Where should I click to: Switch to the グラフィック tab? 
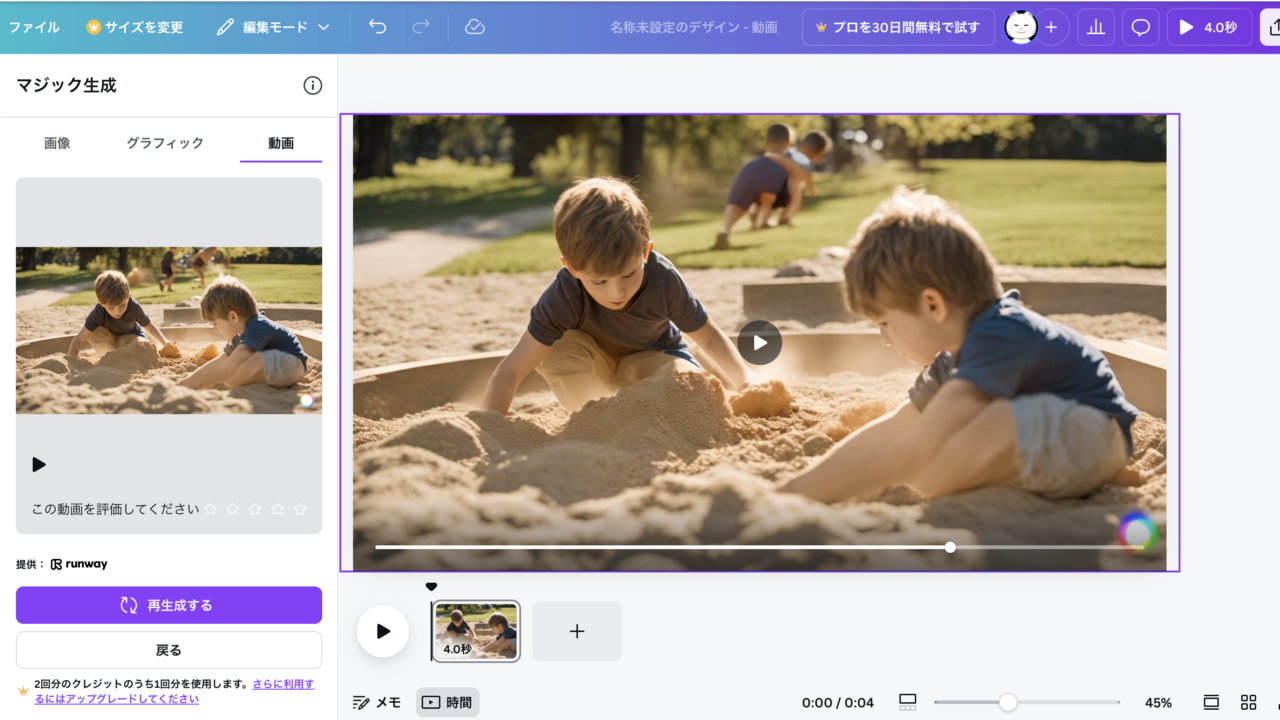point(165,143)
